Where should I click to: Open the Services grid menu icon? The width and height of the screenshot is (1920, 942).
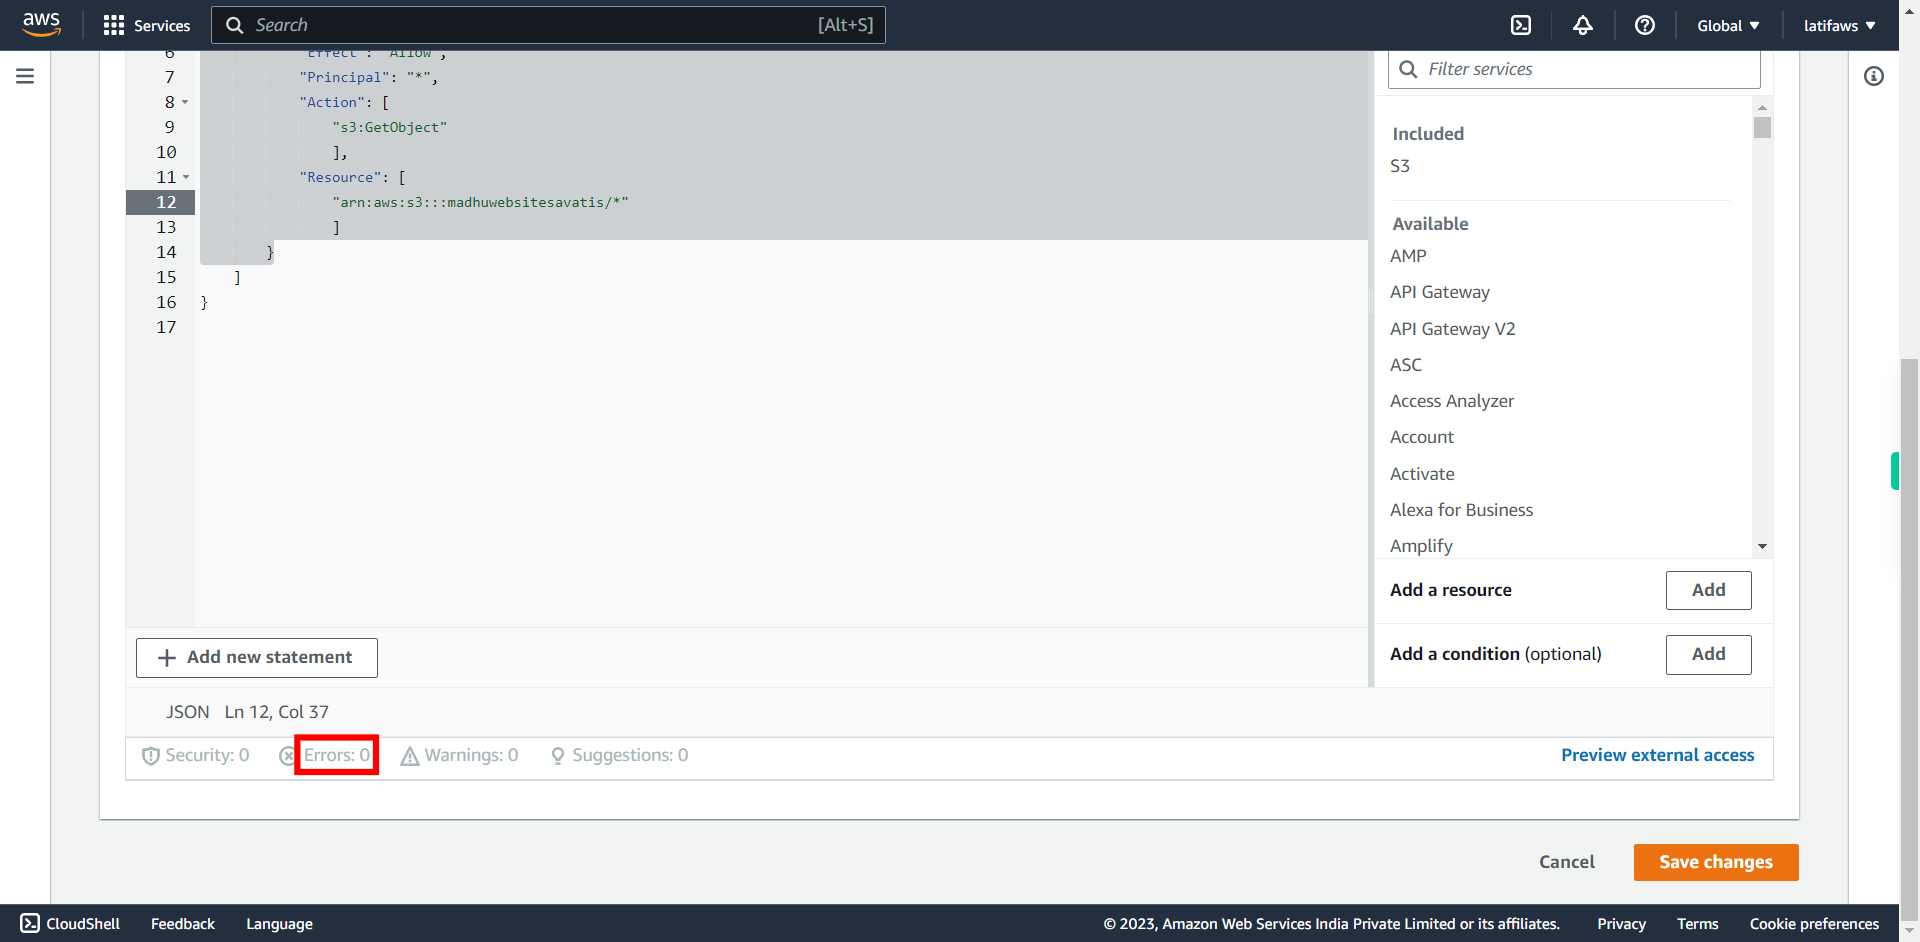(114, 25)
